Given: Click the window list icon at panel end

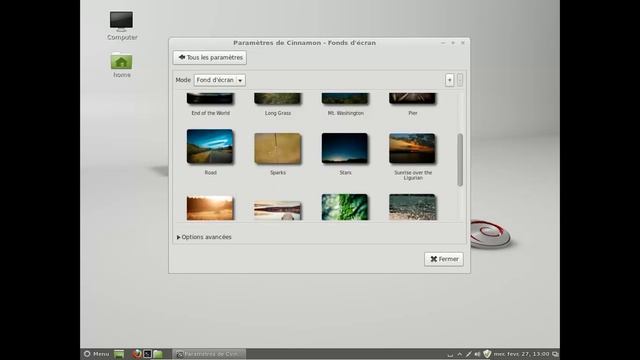Looking at the screenshot, I should pyautogui.click(x=555, y=354).
